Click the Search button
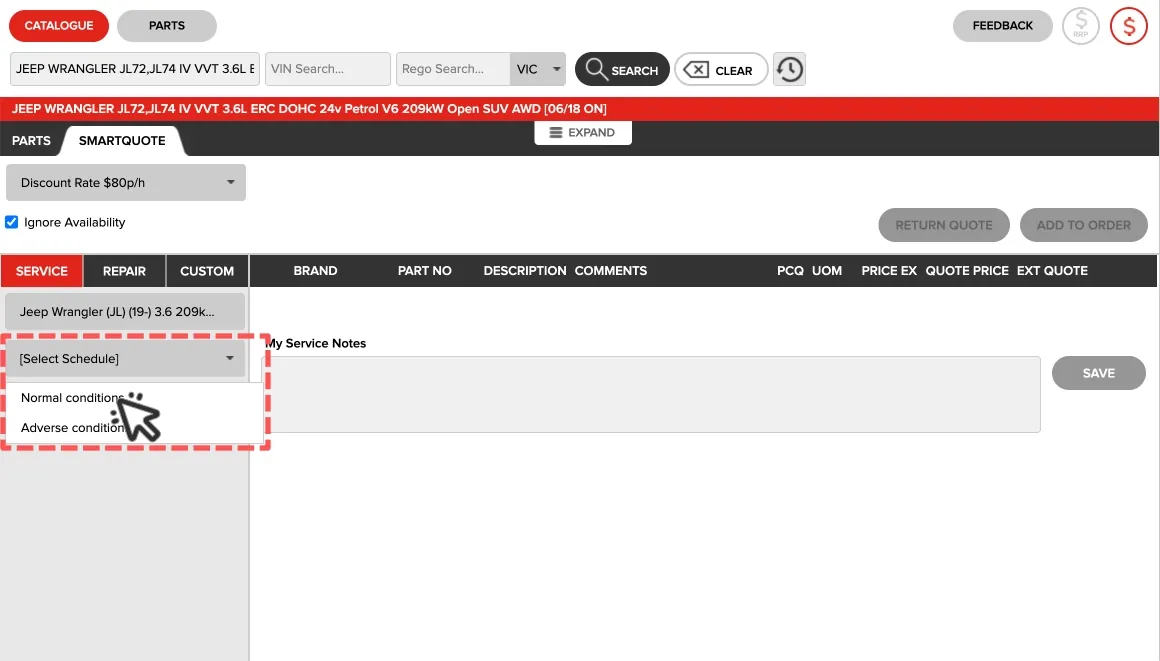The height and width of the screenshot is (661, 1160). pos(622,69)
